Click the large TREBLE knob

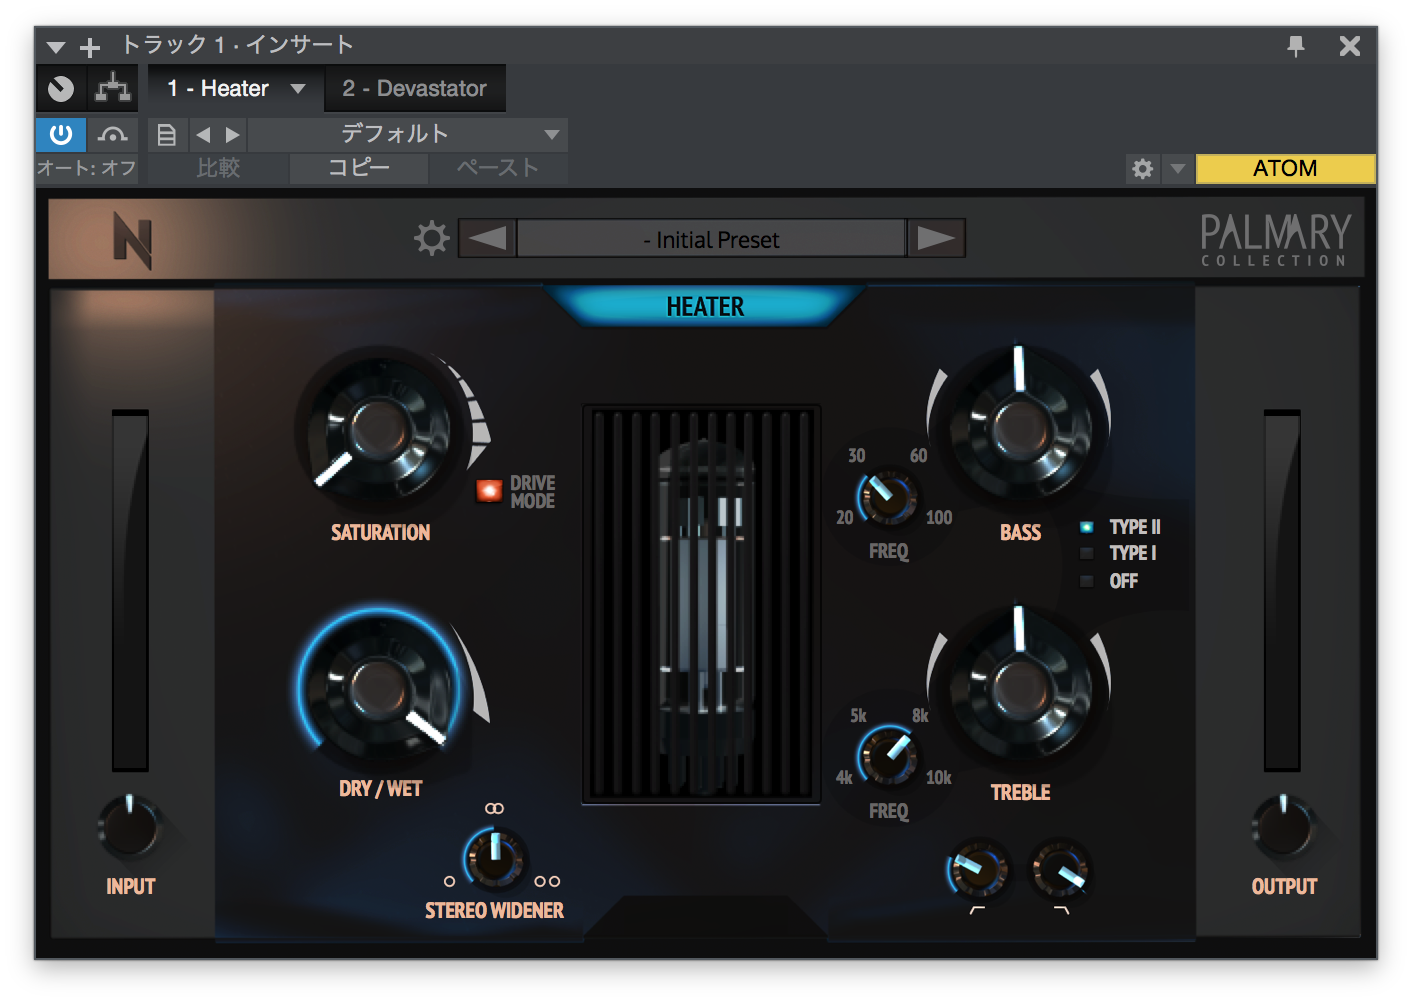[1019, 688]
